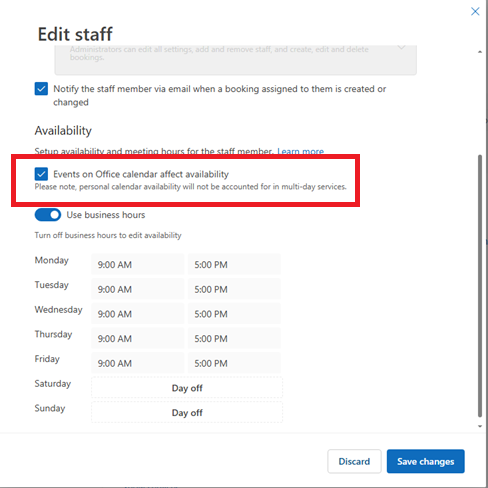Select Friday end time 5:00 PM
This screenshot has width=488, height=488.
(x=234, y=363)
